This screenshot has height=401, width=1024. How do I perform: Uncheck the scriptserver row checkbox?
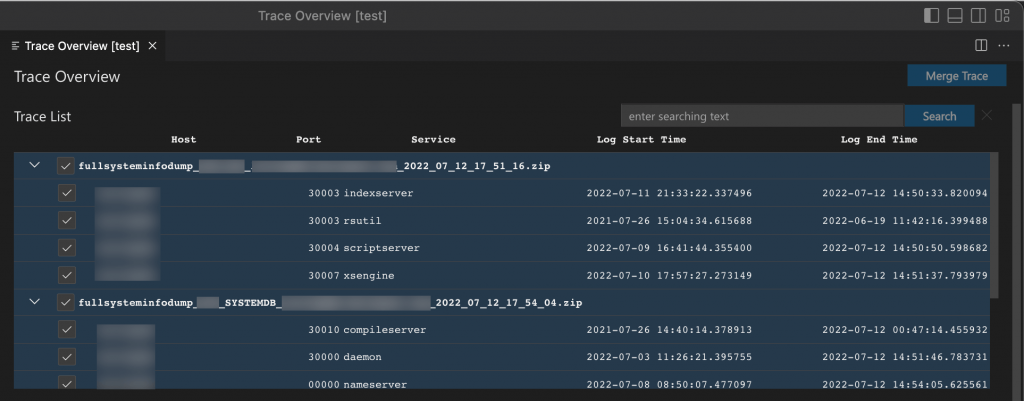(x=66, y=248)
